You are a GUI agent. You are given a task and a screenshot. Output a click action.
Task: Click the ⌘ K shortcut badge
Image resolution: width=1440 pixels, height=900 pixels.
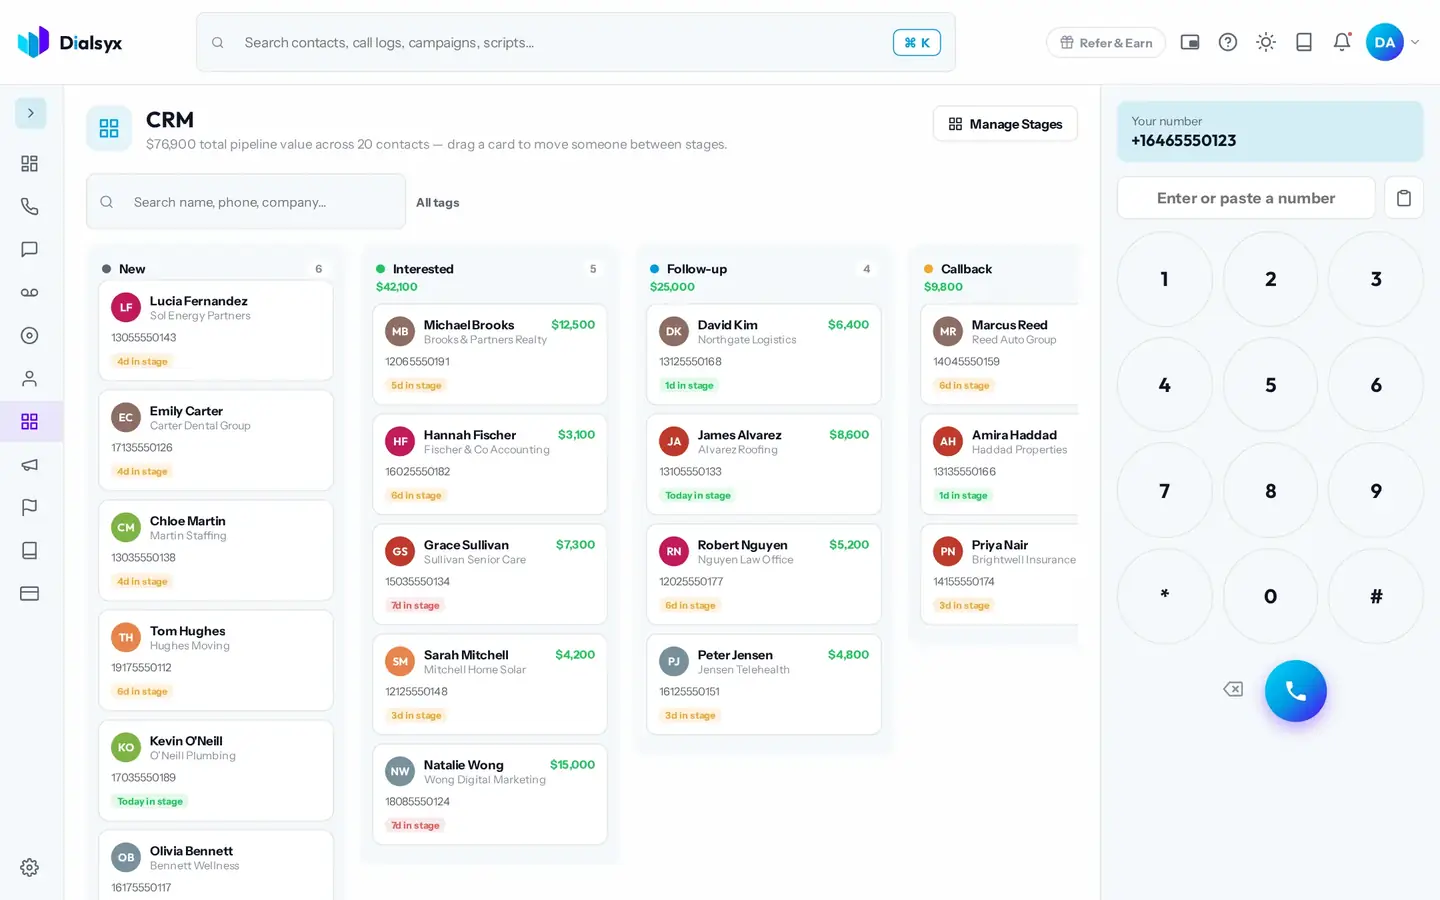[917, 42]
